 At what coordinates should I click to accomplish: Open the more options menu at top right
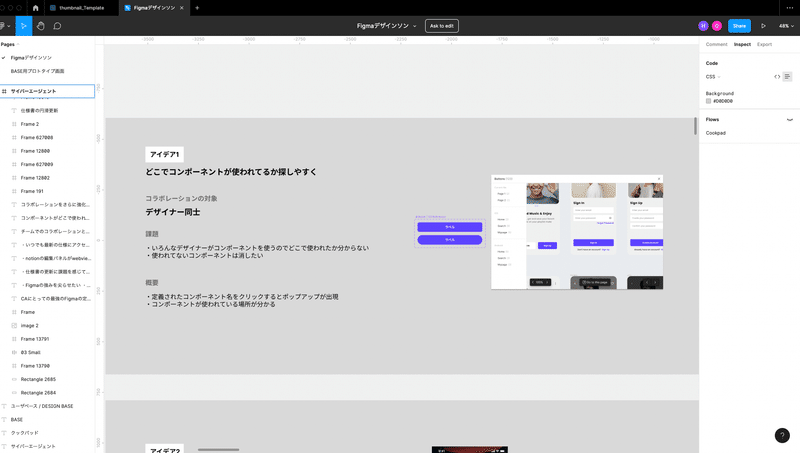pos(789,8)
